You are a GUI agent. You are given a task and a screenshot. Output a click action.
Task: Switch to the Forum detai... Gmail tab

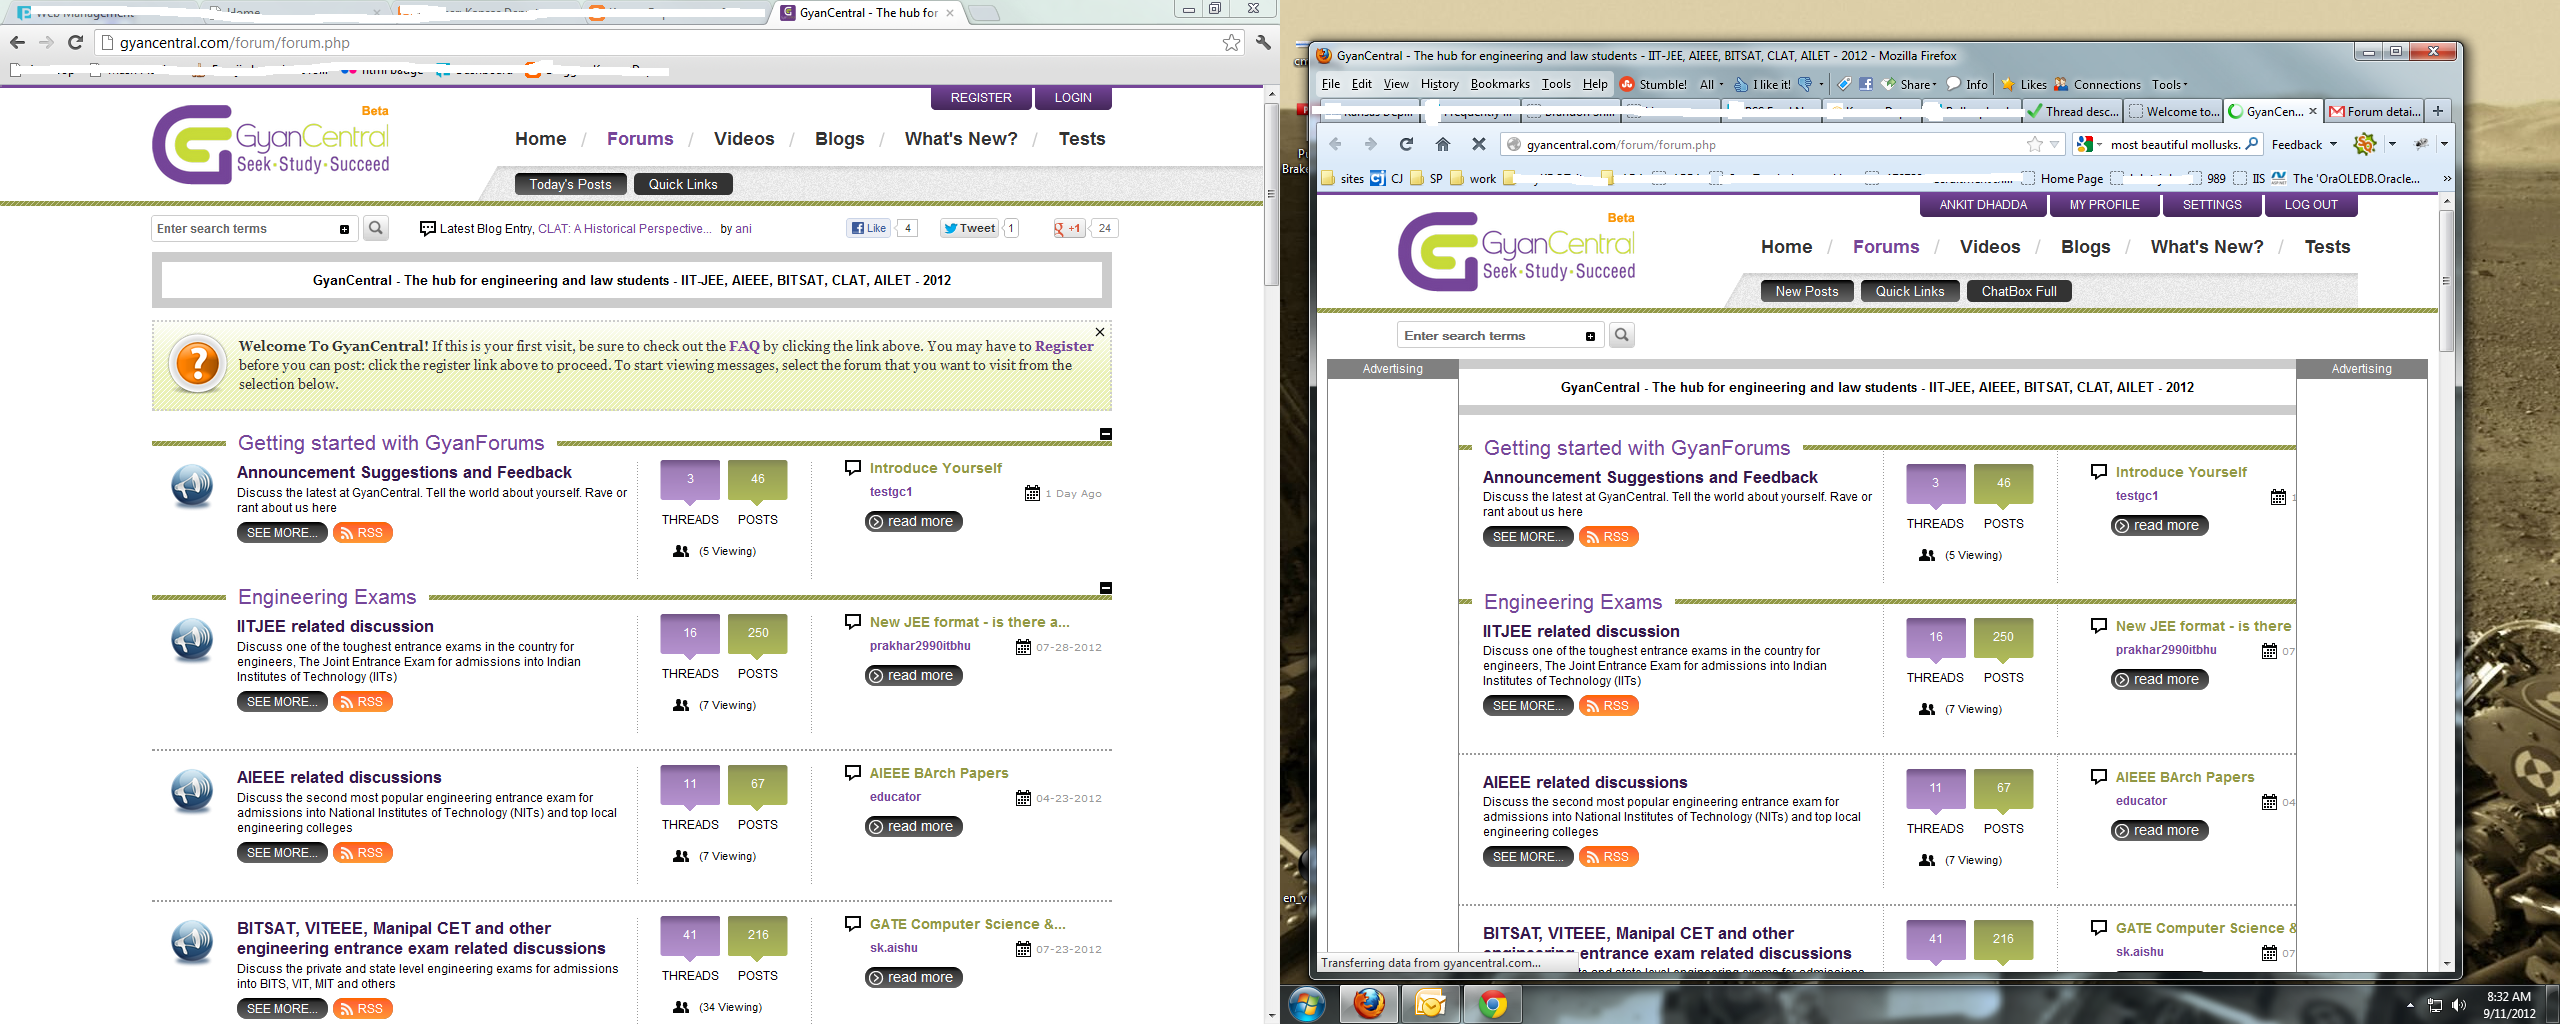tap(2376, 111)
